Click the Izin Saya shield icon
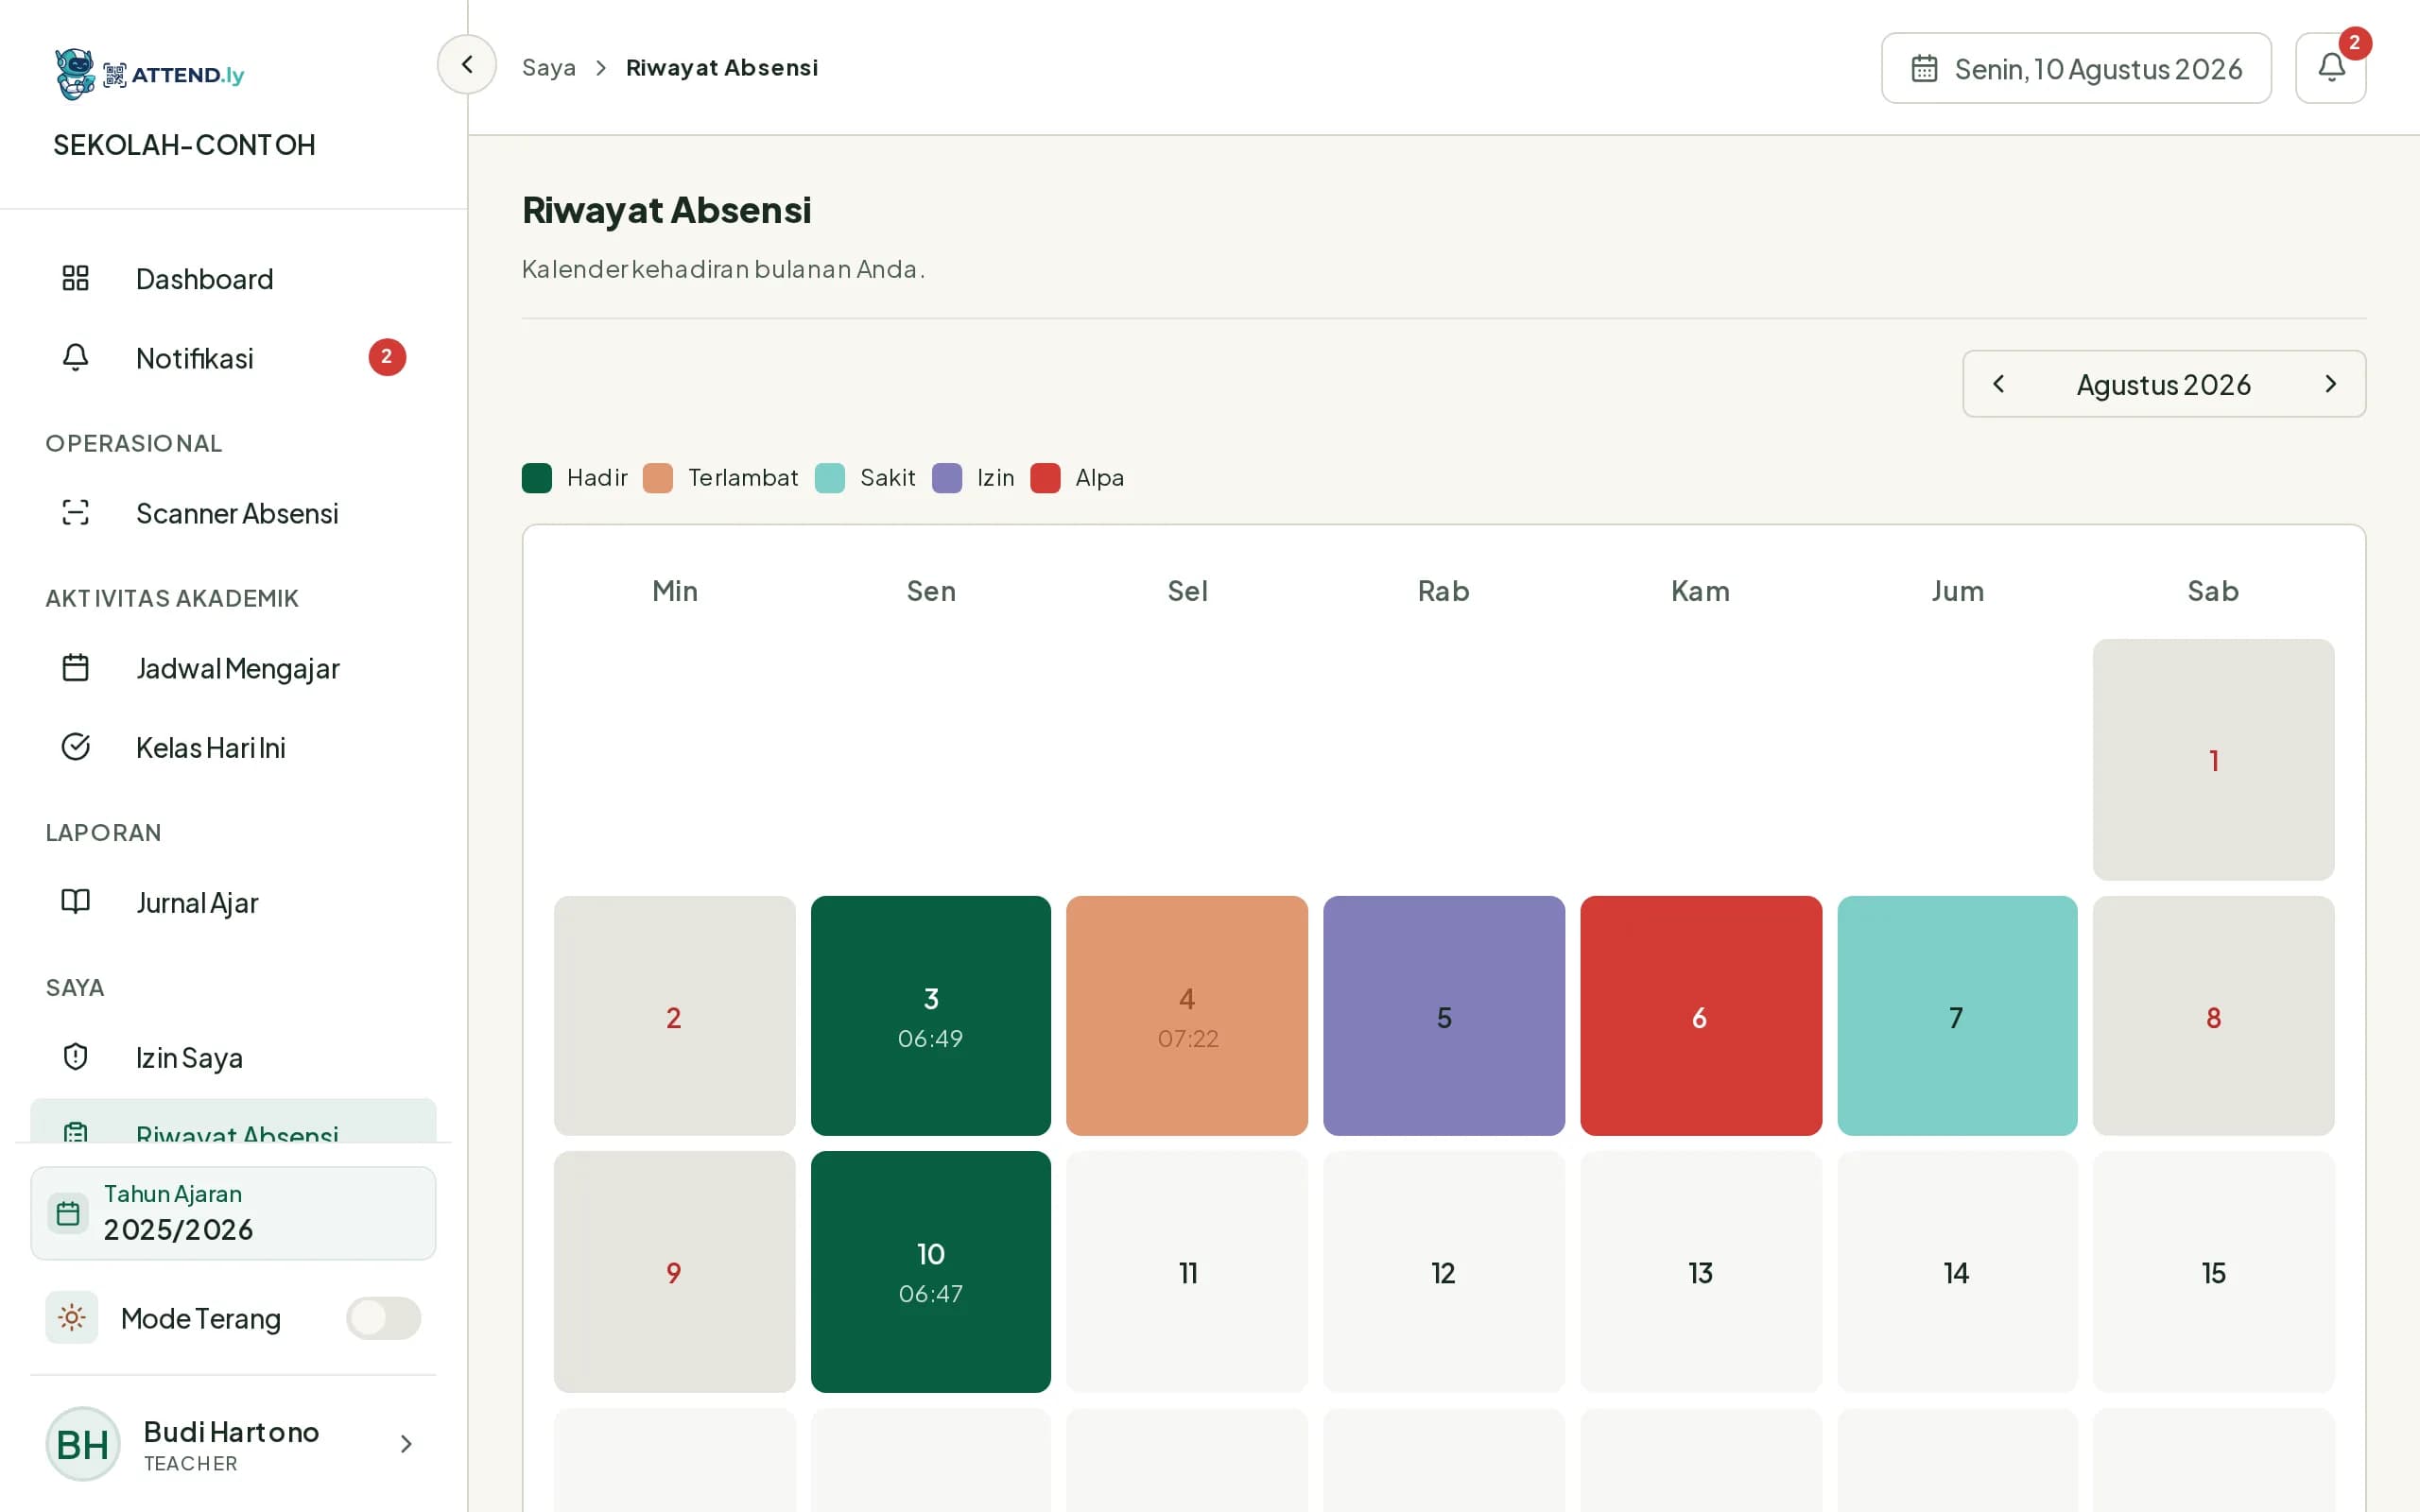The image size is (2420, 1512). (76, 1057)
